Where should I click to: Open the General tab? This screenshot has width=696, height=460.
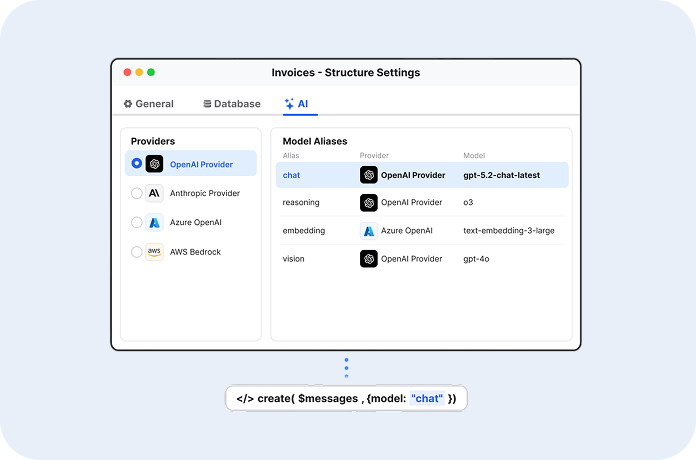click(x=149, y=104)
